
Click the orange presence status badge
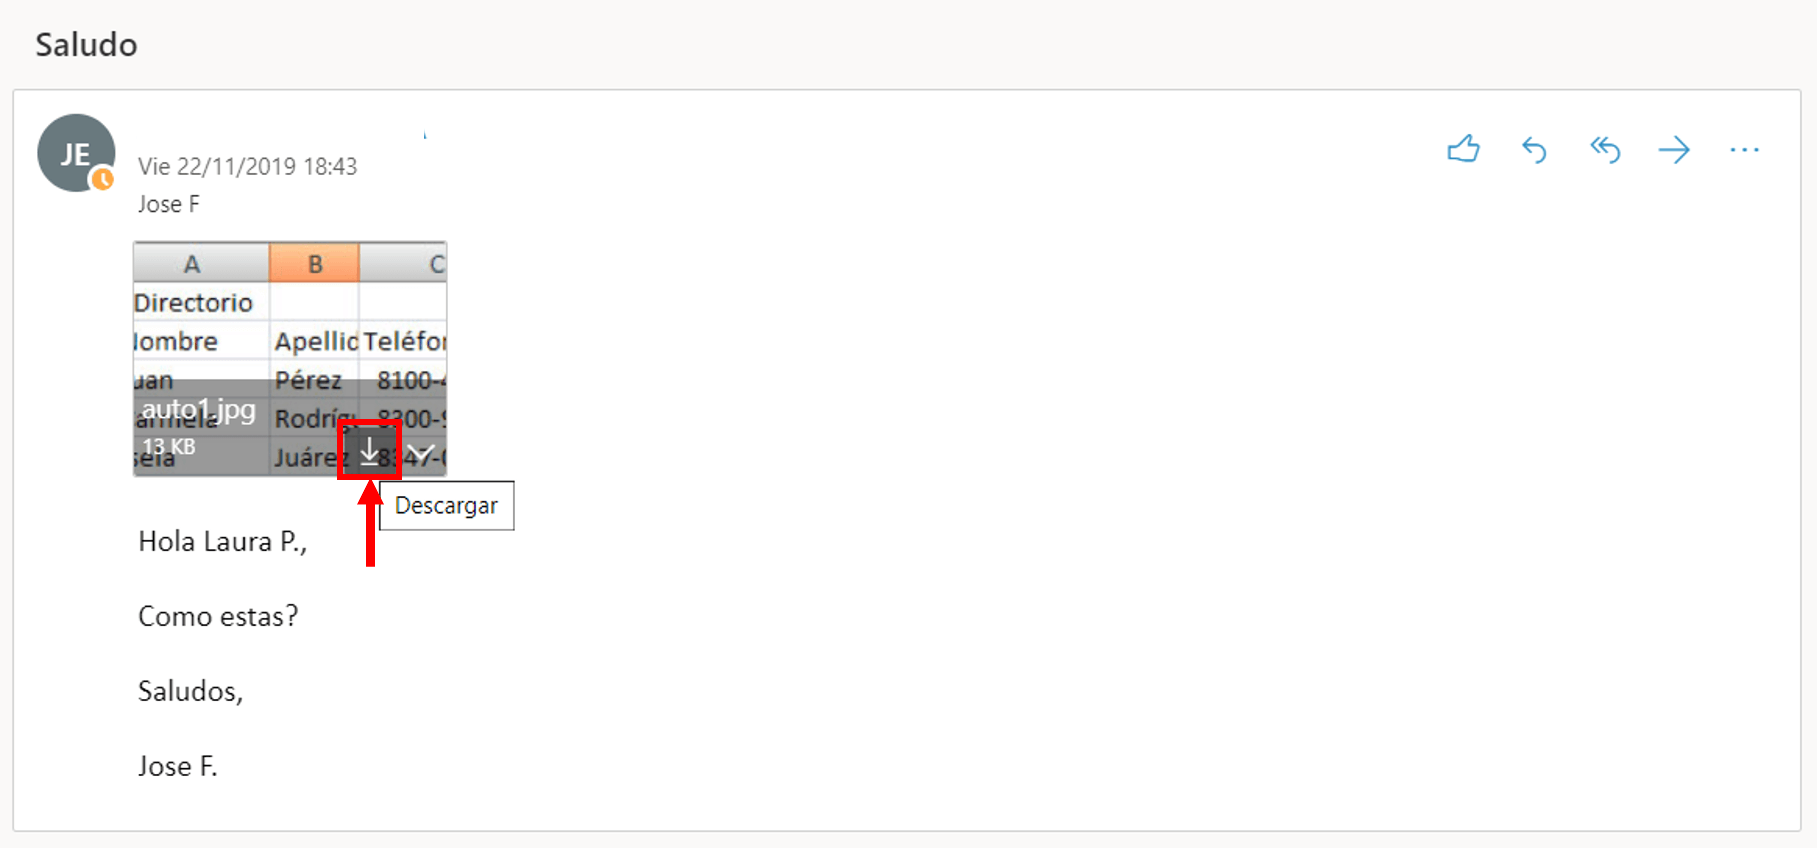(102, 180)
